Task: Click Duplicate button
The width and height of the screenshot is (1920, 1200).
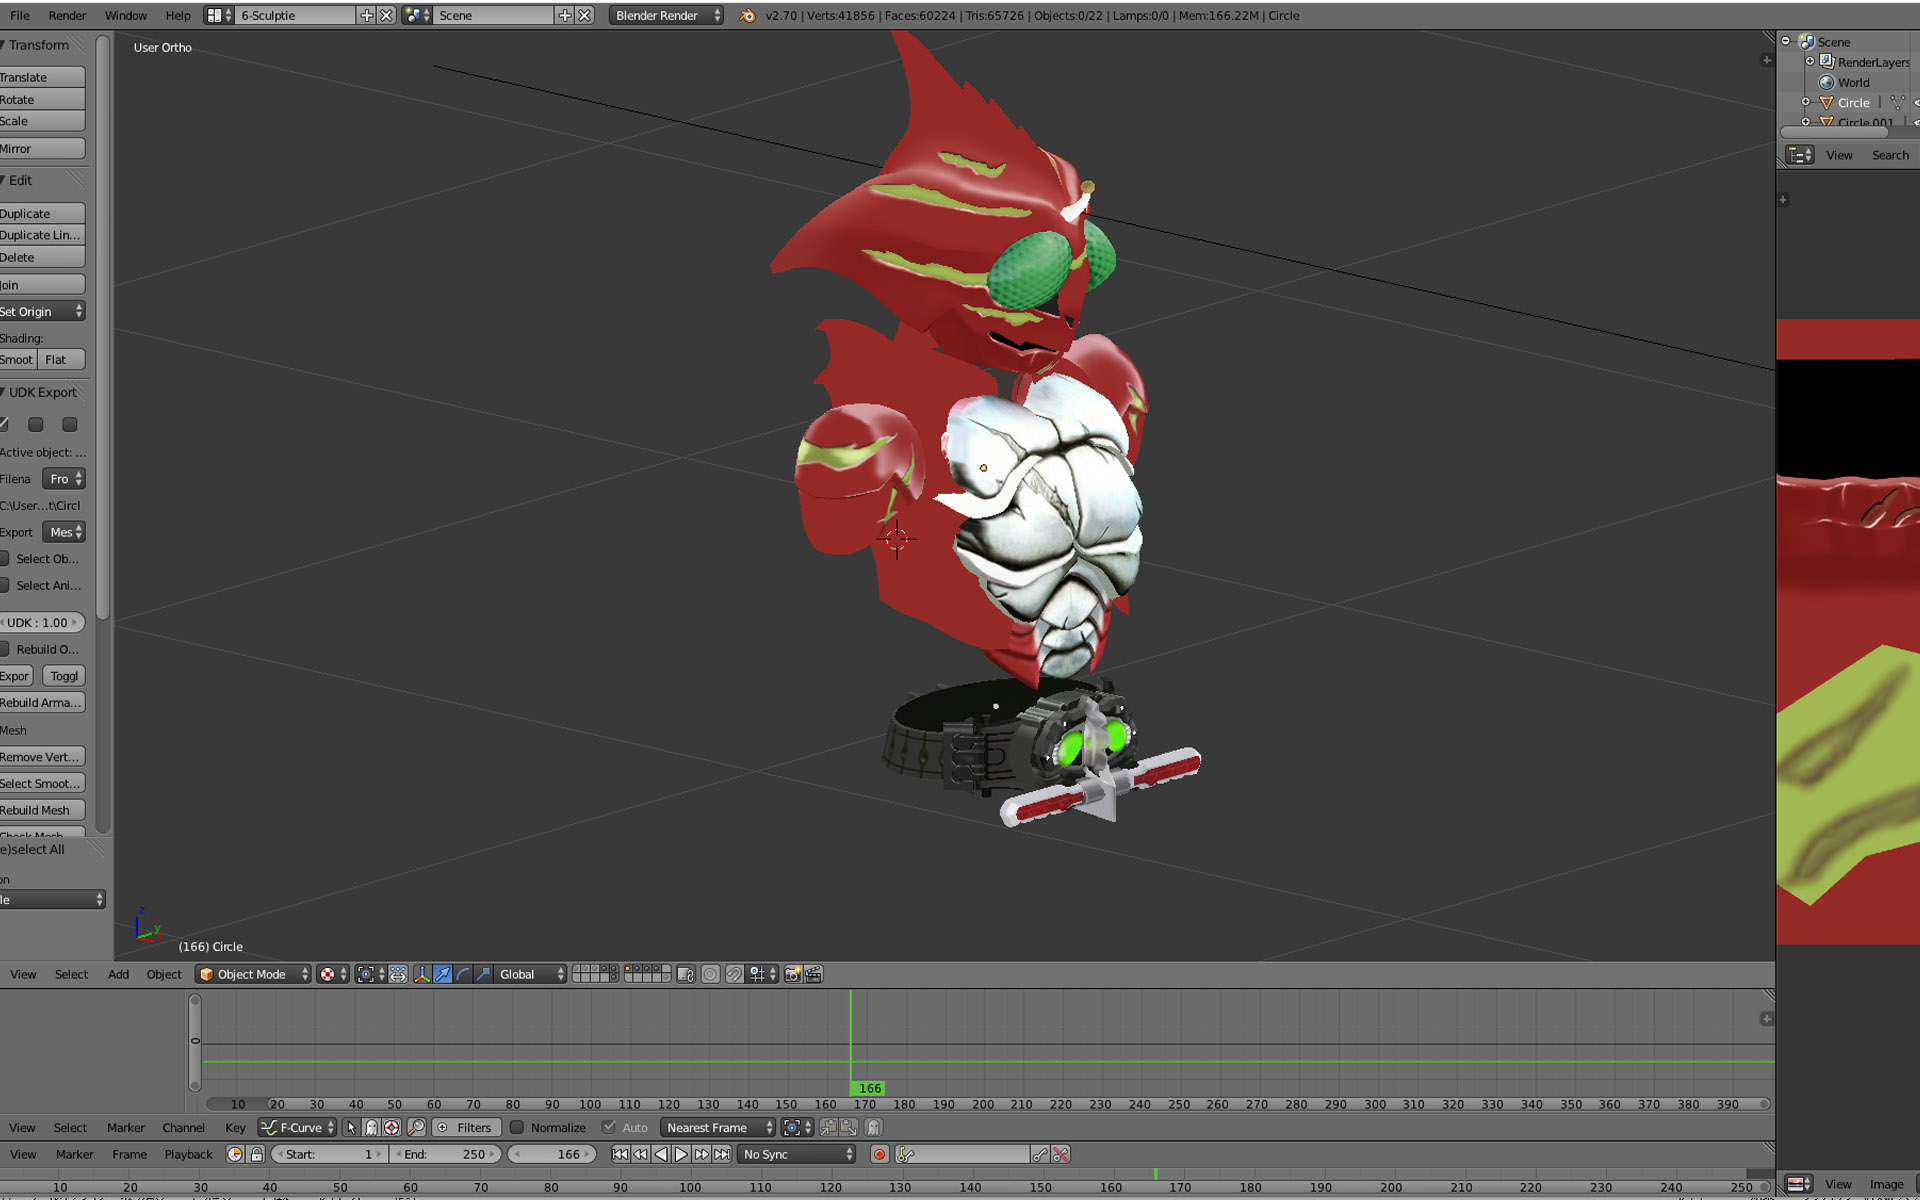Action: [x=42, y=213]
